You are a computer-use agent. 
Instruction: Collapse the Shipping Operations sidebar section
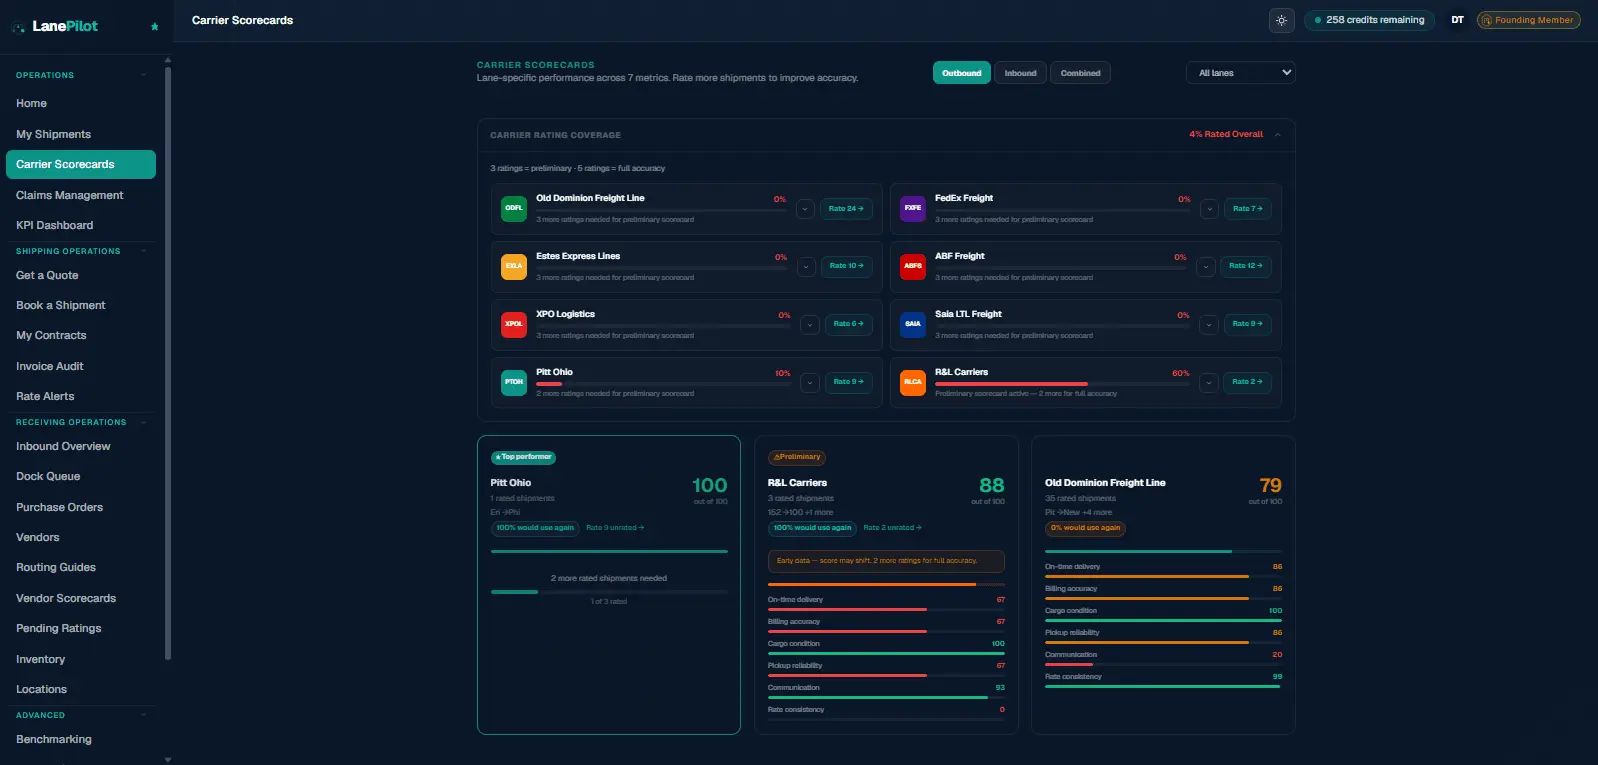coord(143,251)
